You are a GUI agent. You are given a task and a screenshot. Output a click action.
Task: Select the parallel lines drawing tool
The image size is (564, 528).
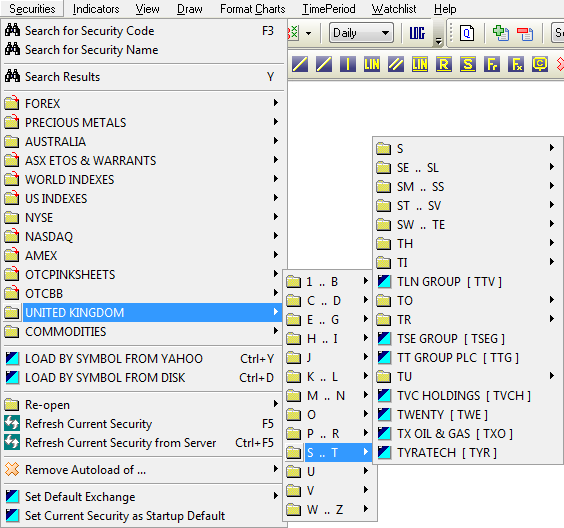point(396,64)
